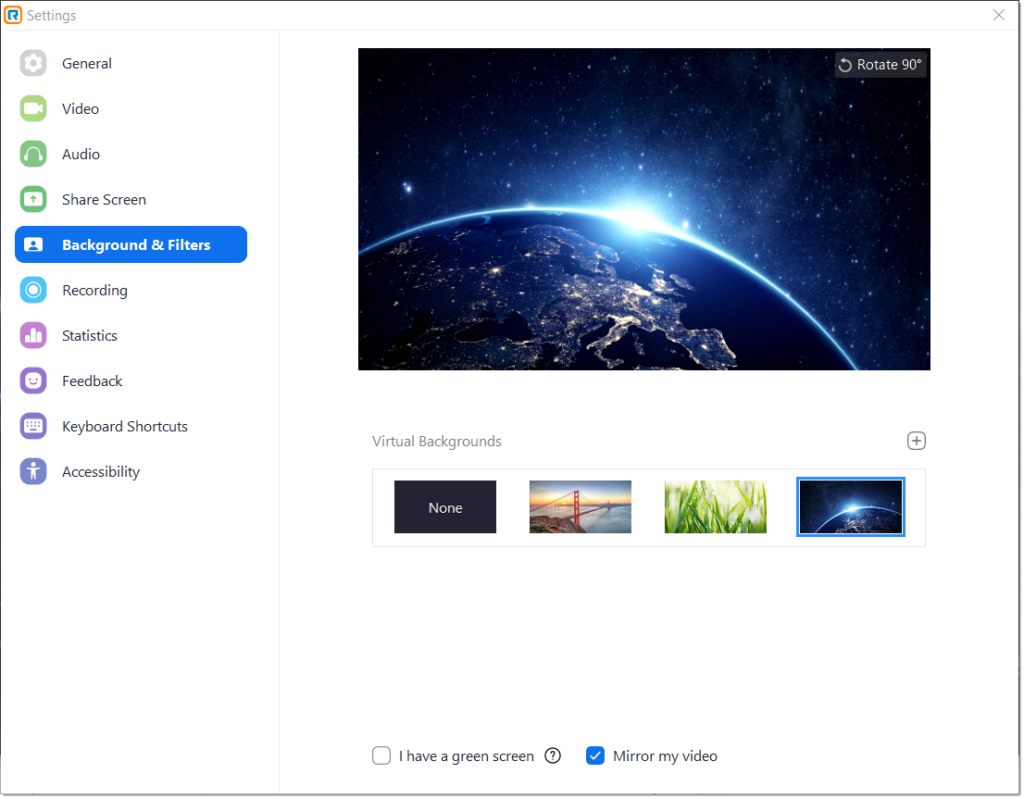The image size is (1024, 799).
Task: Select None as virtual background
Action: pos(445,507)
